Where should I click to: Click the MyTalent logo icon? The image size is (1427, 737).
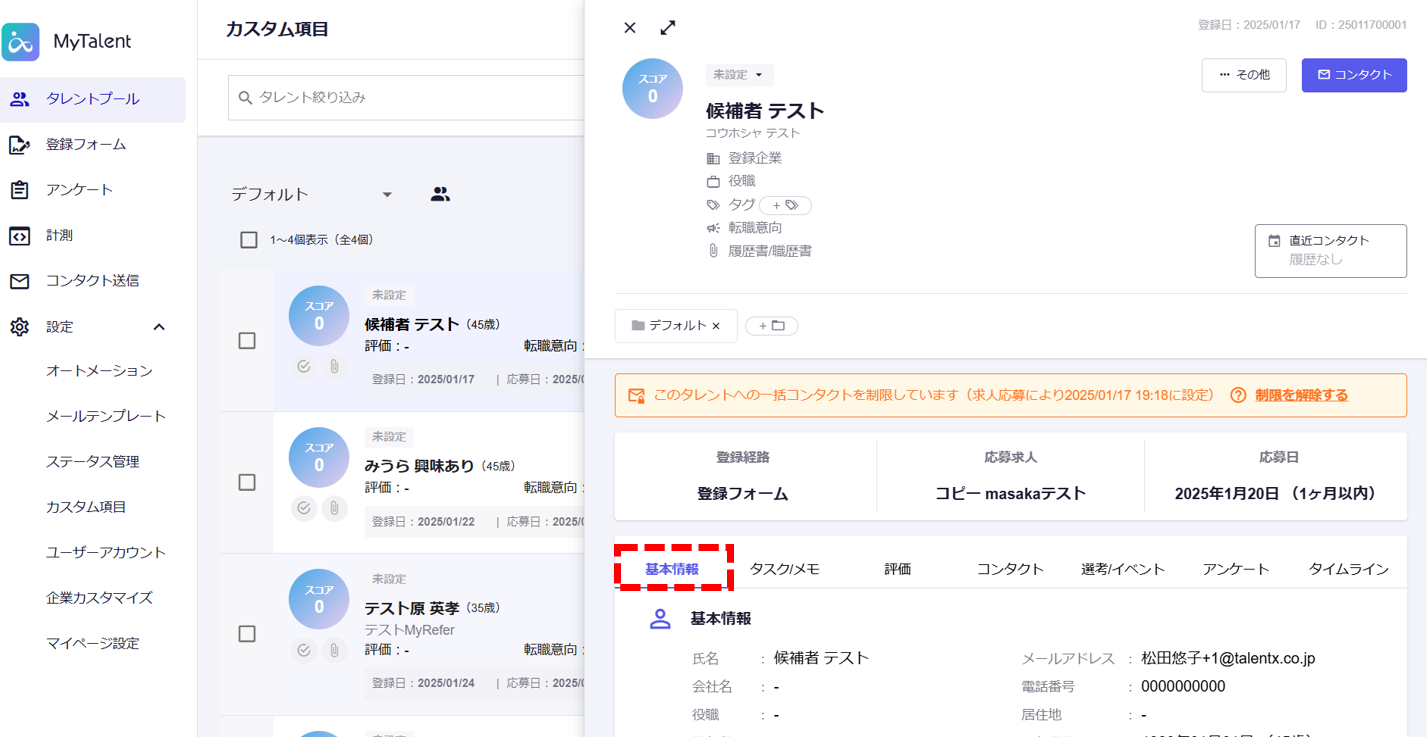click(x=21, y=42)
